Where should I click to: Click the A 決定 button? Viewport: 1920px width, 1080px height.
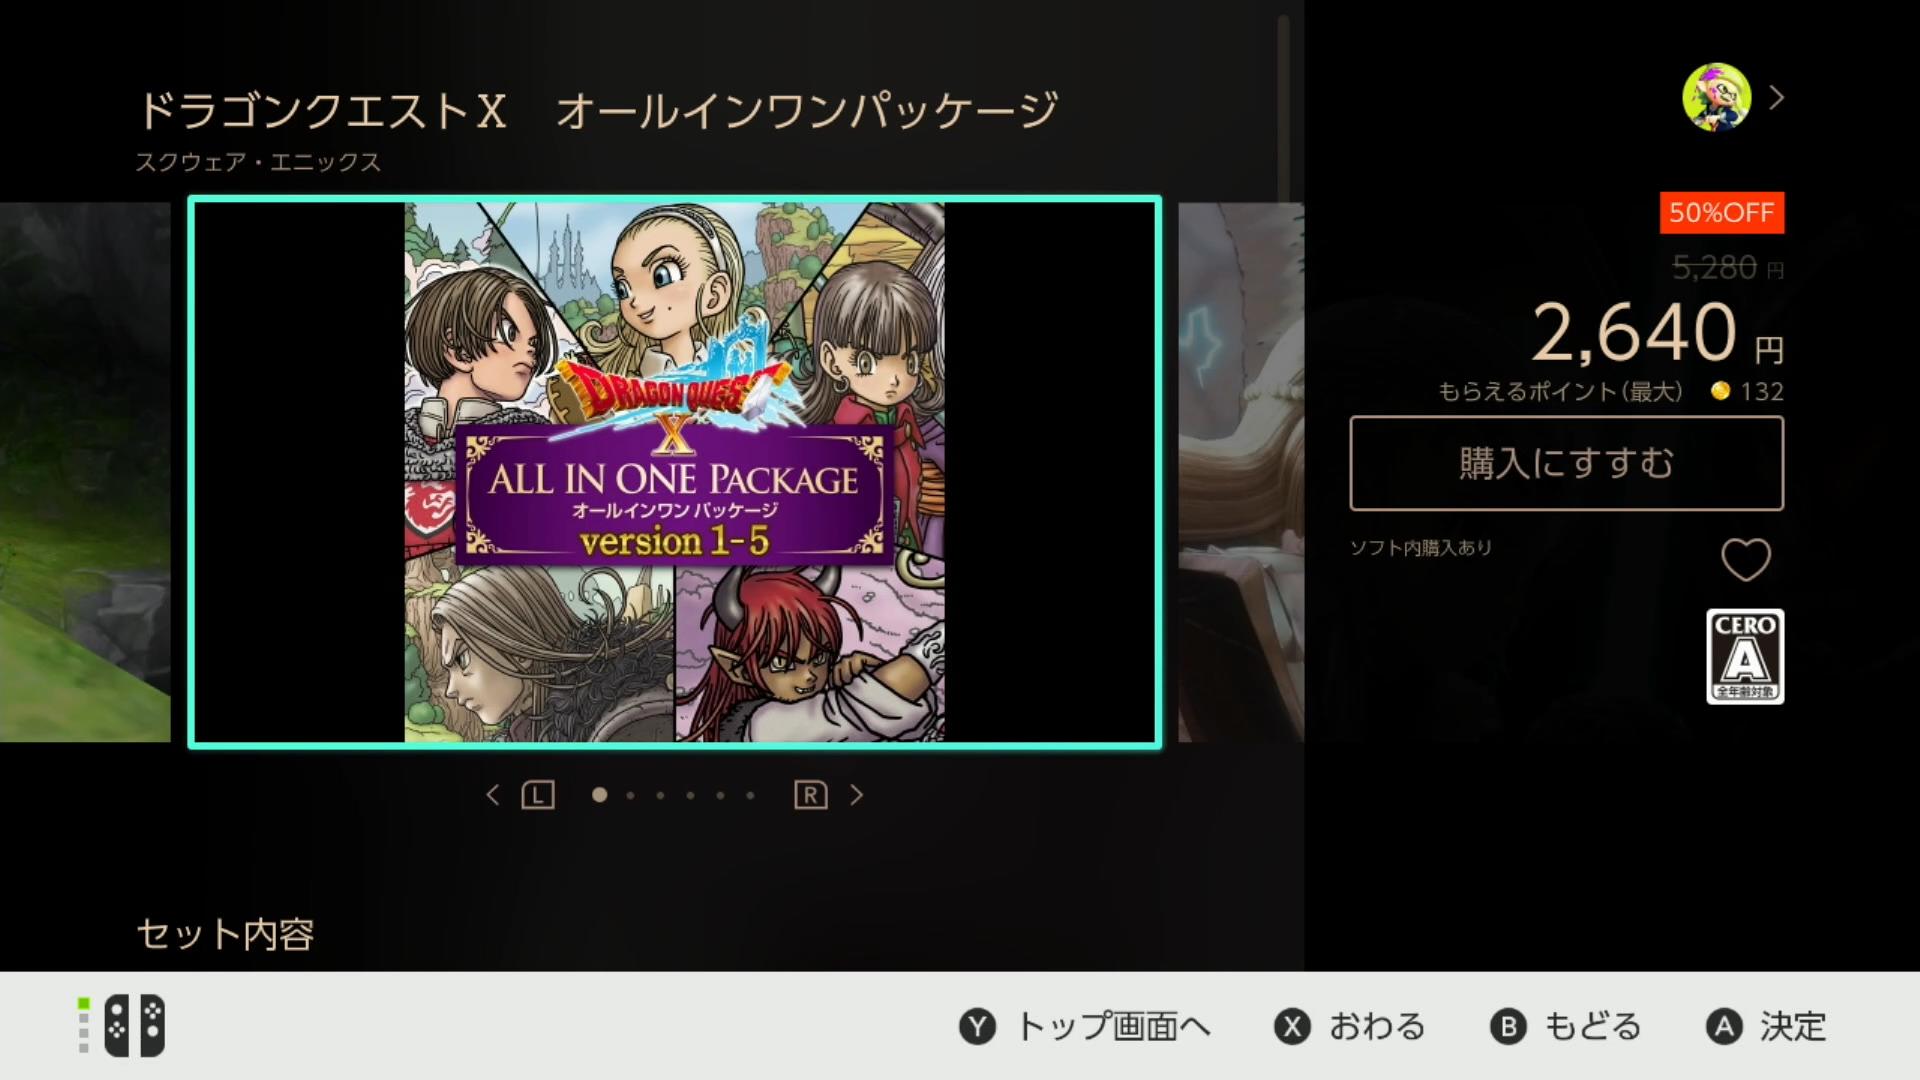1766,1027
